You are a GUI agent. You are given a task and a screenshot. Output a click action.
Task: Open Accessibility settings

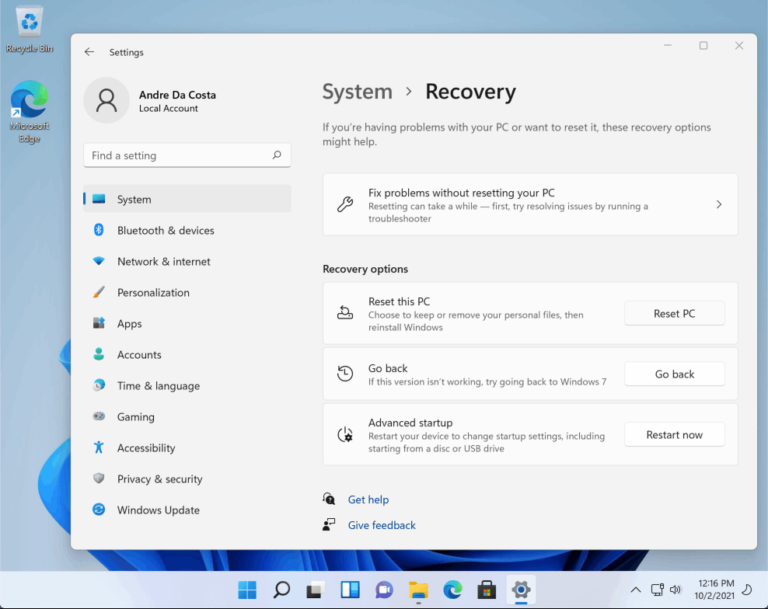[188, 448]
